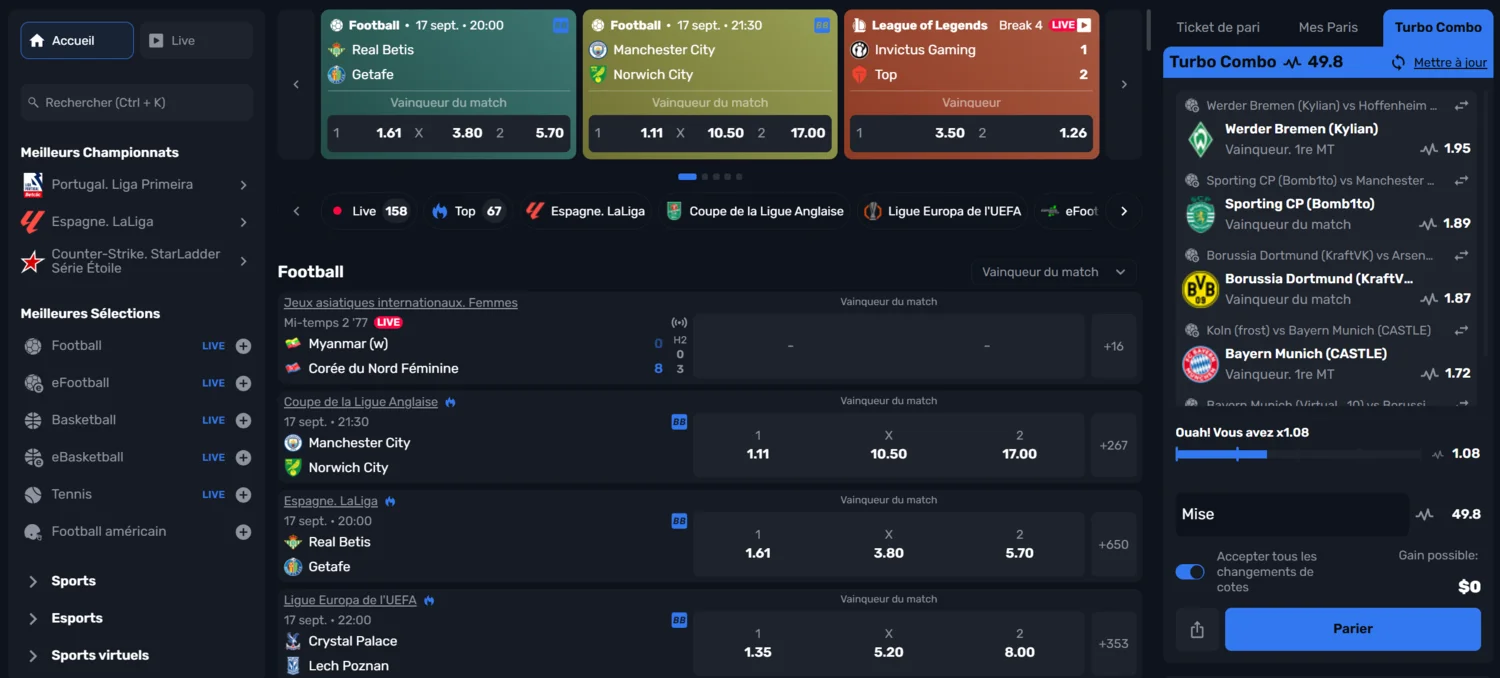Screen dimensions: 1500x678
Task: Add Football to best selections with plus icon
Action: click(243, 346)
